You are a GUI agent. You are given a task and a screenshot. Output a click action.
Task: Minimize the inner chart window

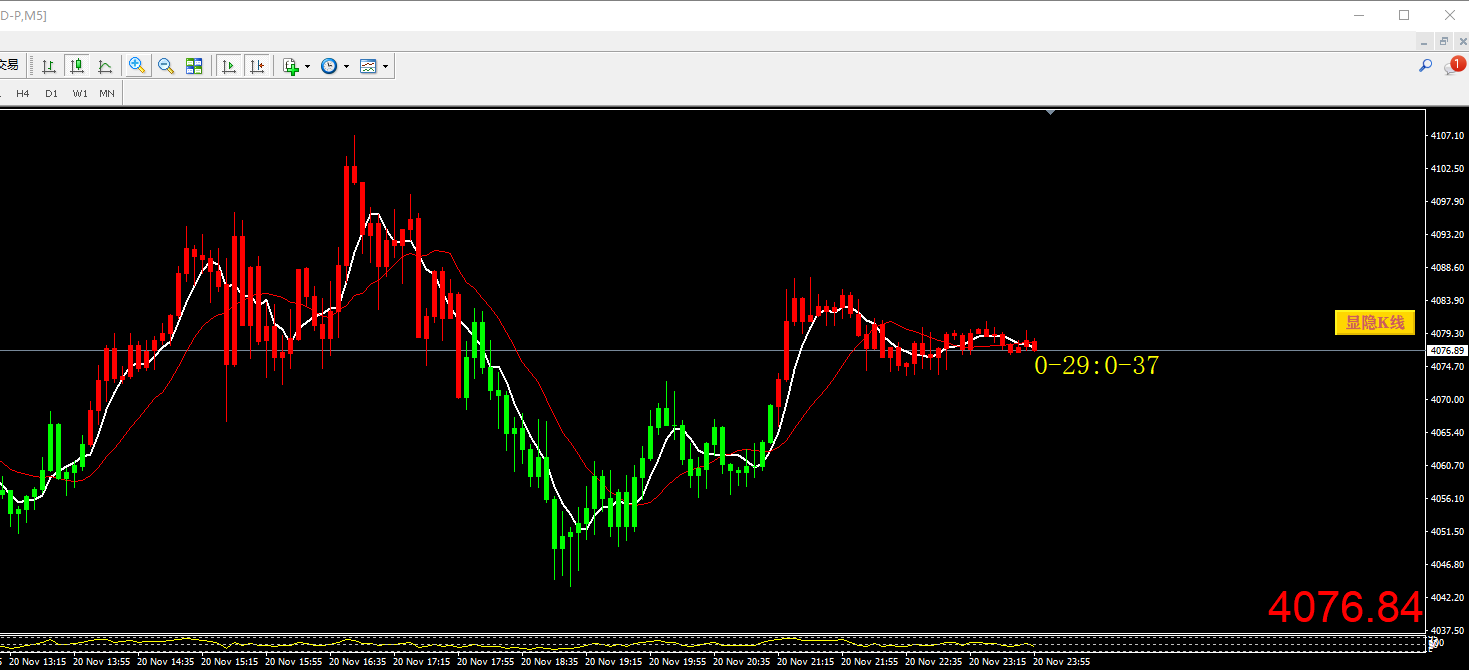tap(1425, 41)
